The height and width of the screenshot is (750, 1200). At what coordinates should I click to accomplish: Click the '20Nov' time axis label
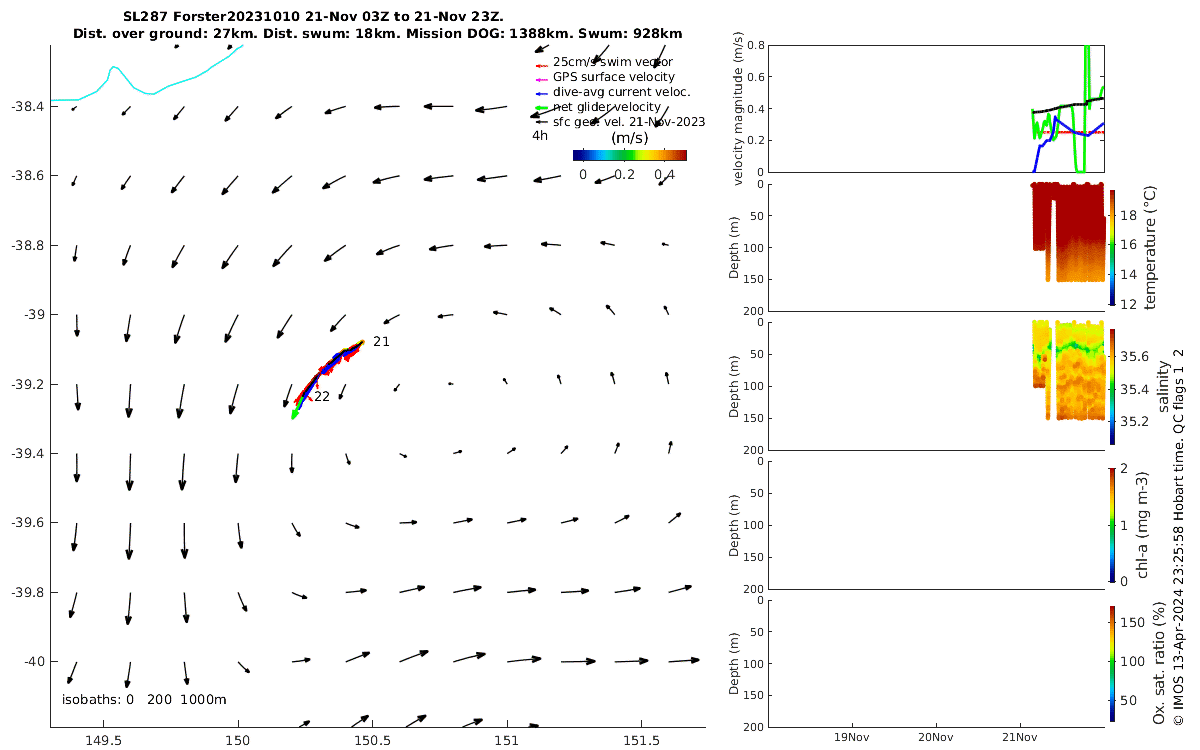(x=936, y=736)
